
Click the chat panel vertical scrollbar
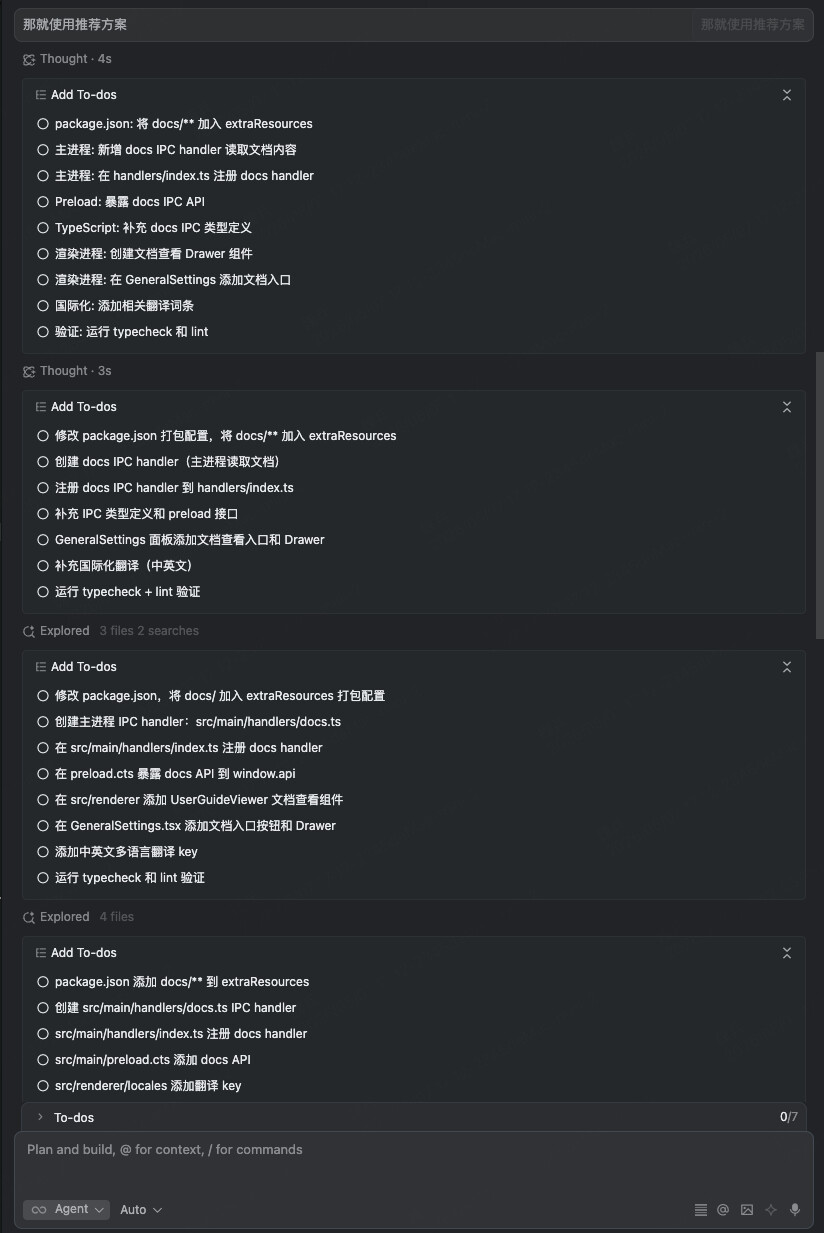[819, 495]
